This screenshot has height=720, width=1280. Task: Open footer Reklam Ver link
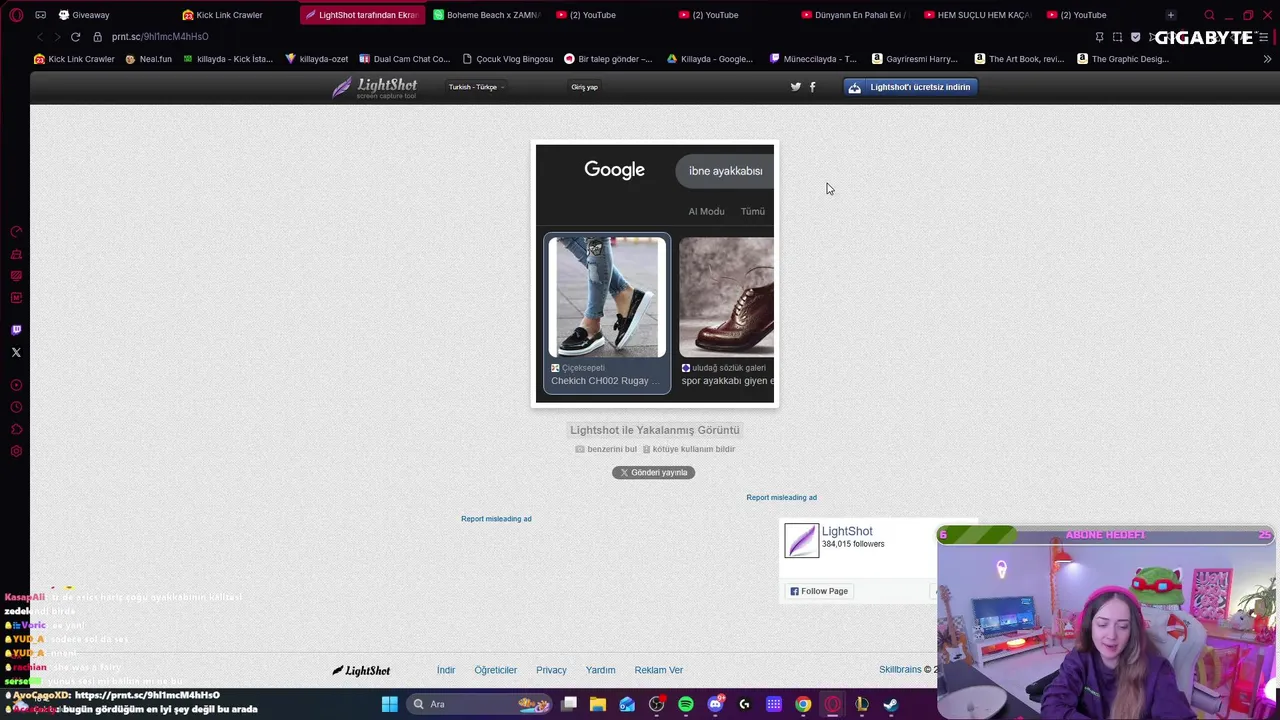[659, 670]
